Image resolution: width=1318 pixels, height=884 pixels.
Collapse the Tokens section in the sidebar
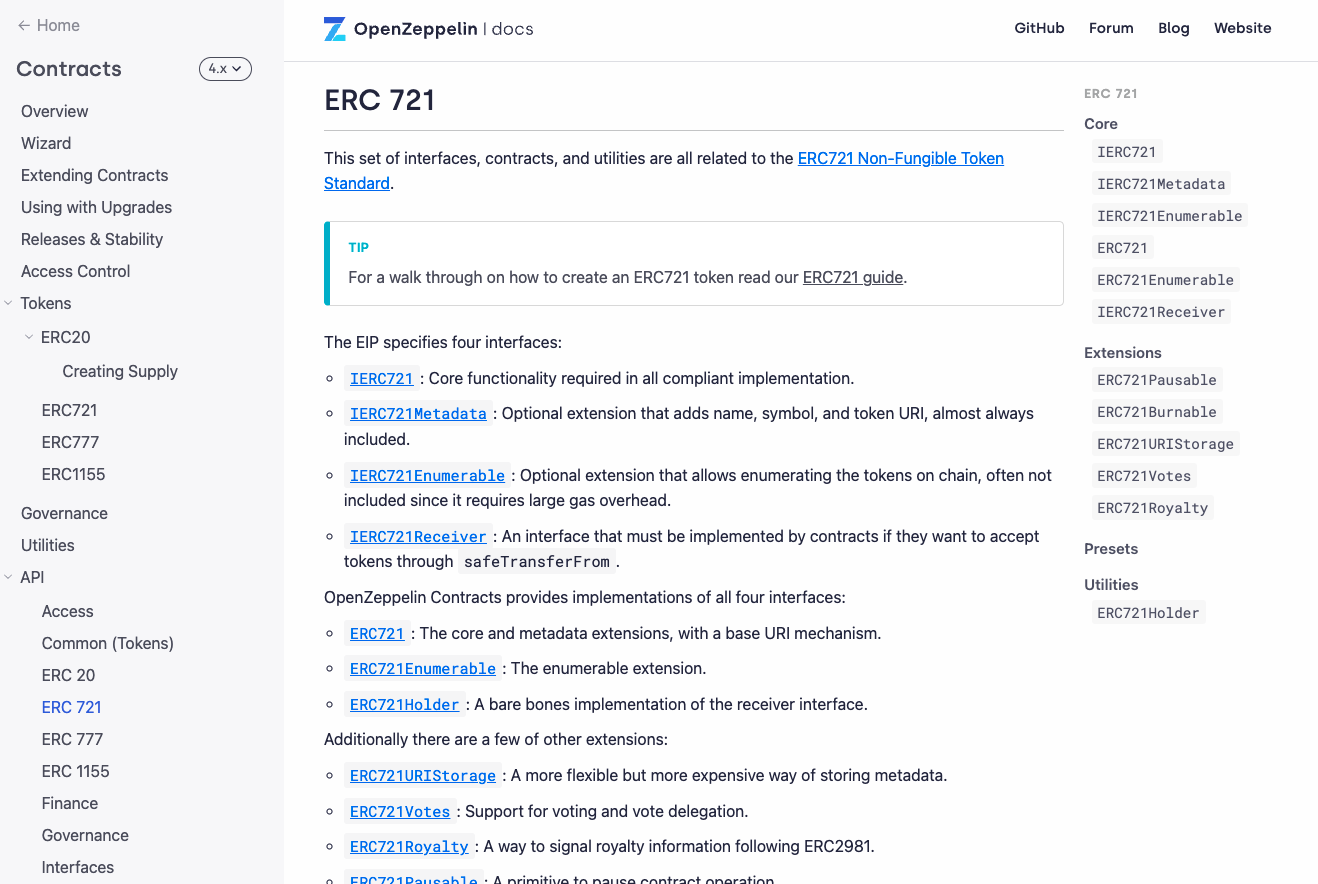pos(8,303)
